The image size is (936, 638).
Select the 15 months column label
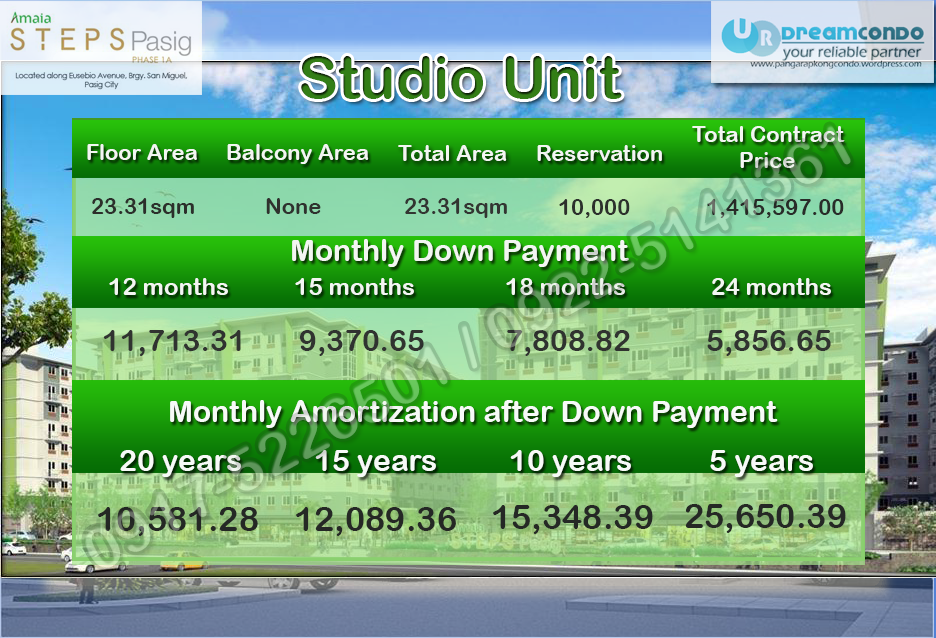coord(355,287)
